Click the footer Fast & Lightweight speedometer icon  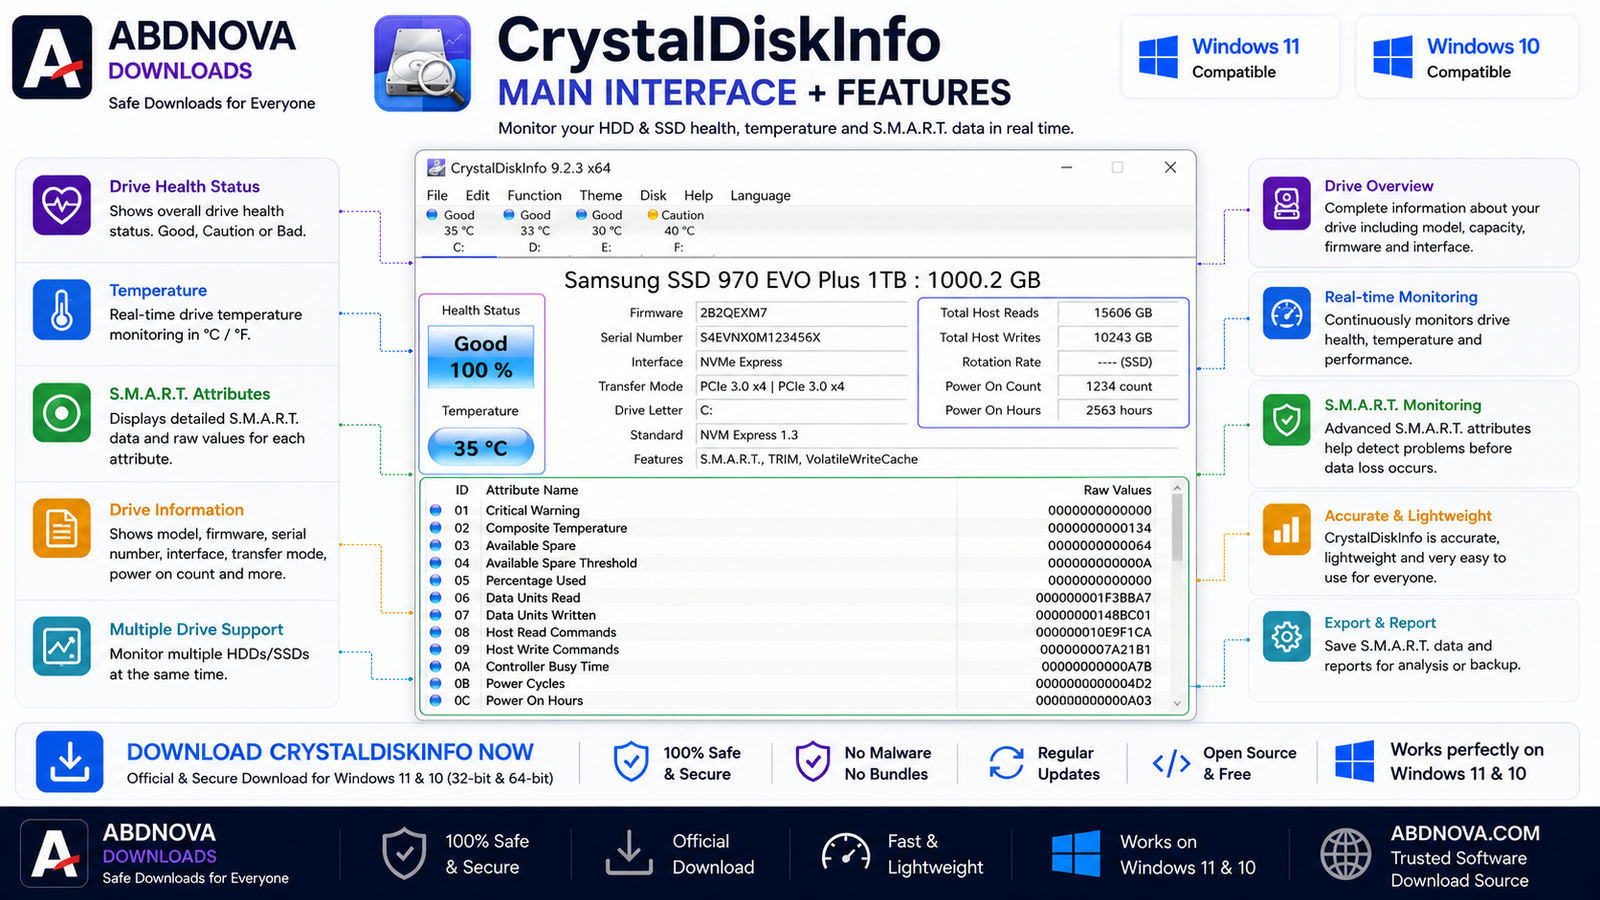click(846, 853)
